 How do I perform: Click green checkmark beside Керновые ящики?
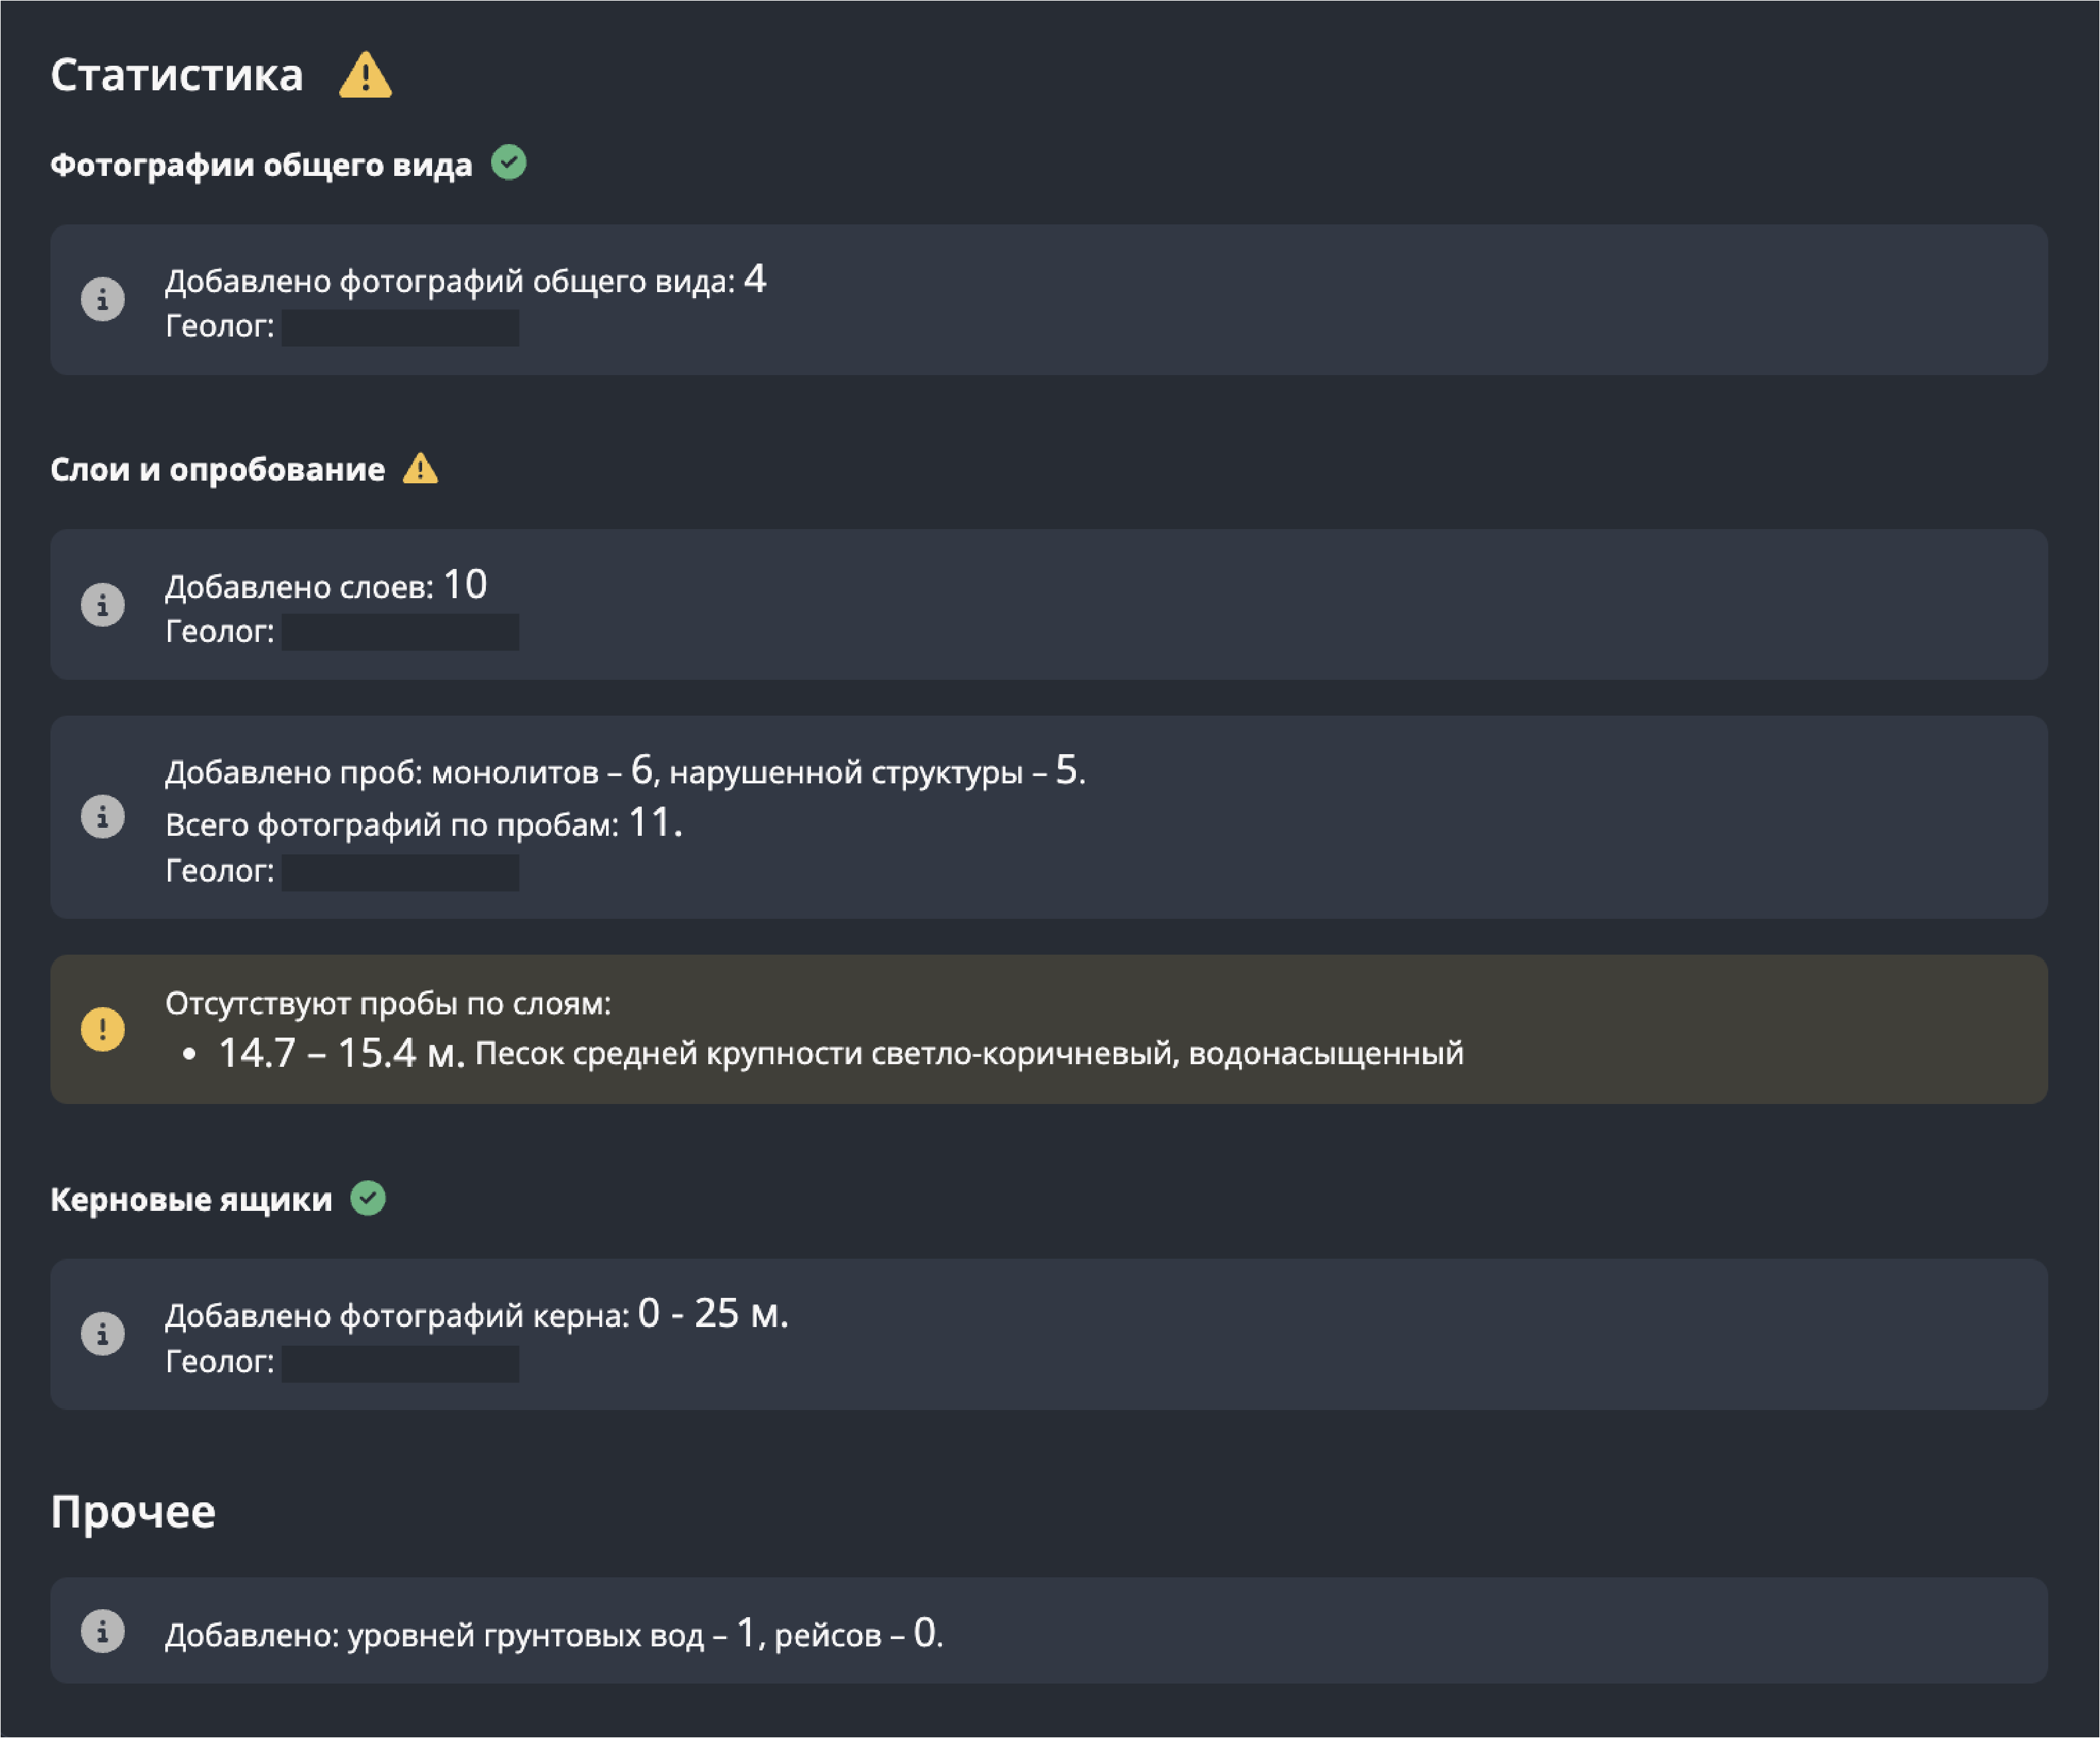tap(368, 1197)
